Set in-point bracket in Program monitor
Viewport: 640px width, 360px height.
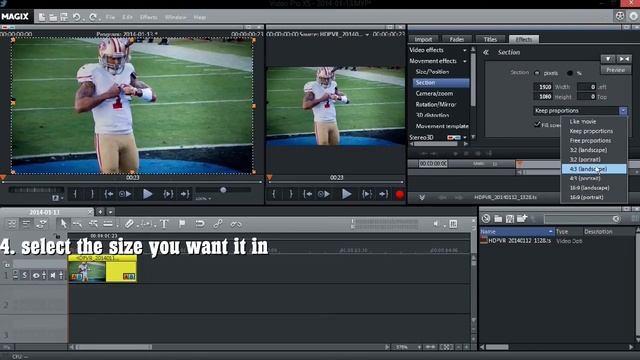75,194
